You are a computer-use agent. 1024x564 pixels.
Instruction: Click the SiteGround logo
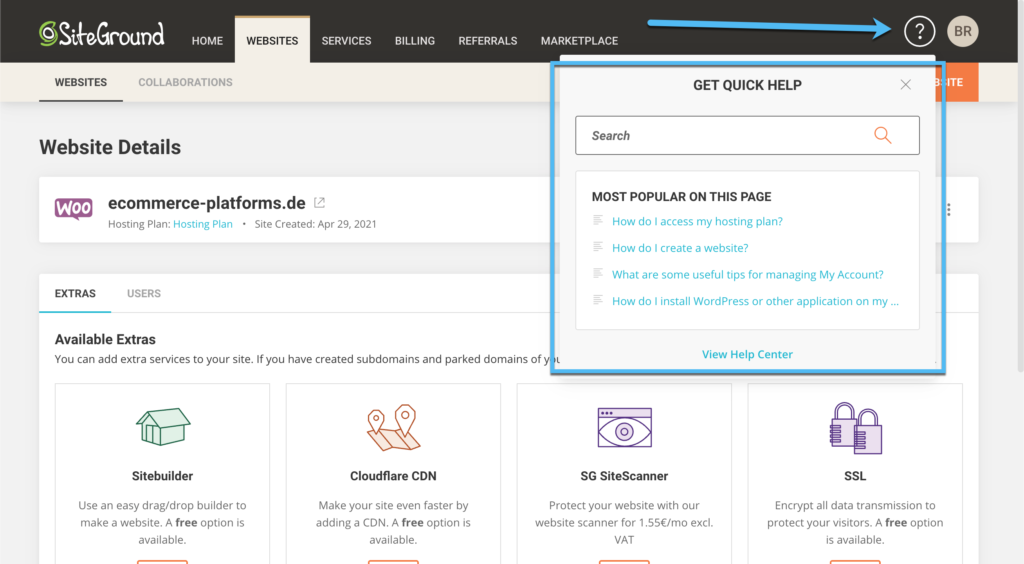(x=102, y=34)
